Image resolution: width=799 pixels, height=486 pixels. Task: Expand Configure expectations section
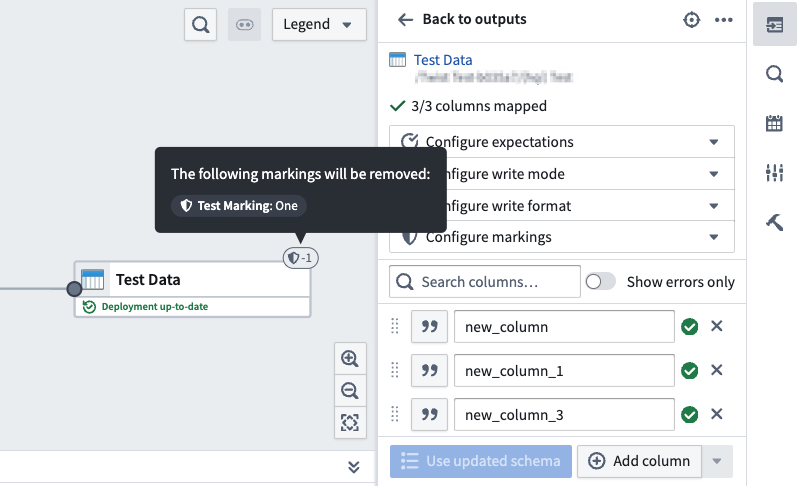click(562, 142)
